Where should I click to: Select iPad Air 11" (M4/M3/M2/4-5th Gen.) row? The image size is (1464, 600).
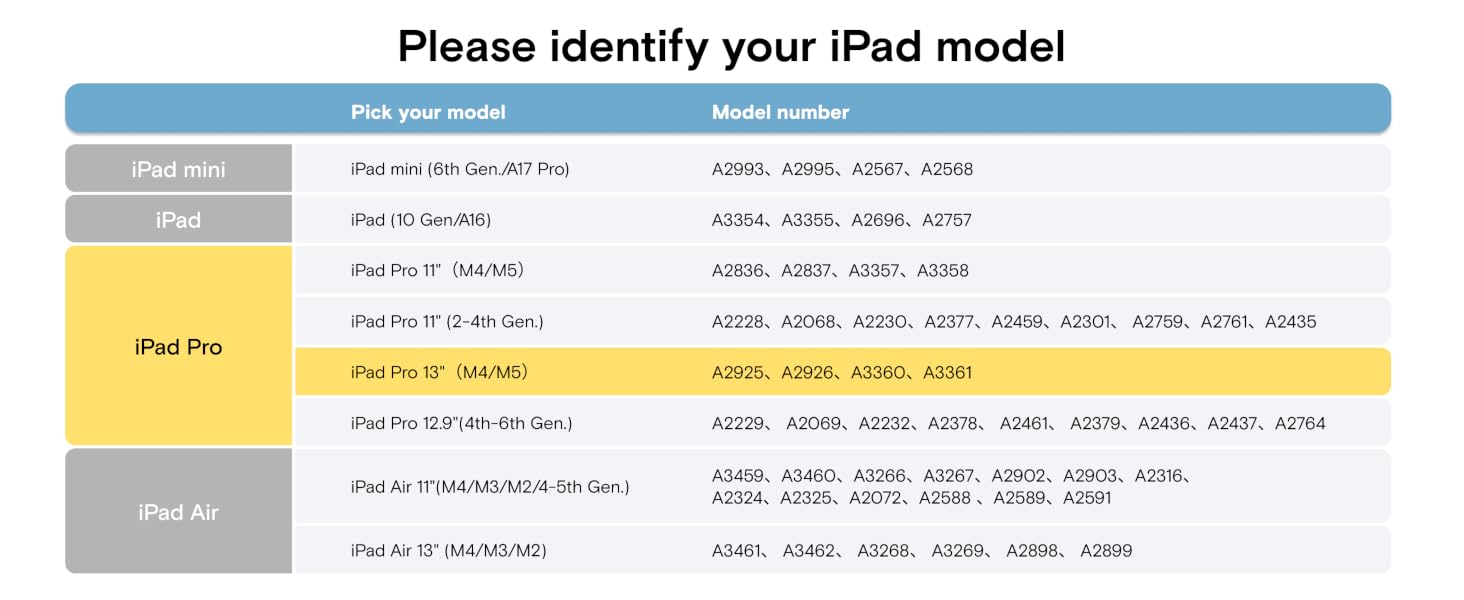click(842, 487)
